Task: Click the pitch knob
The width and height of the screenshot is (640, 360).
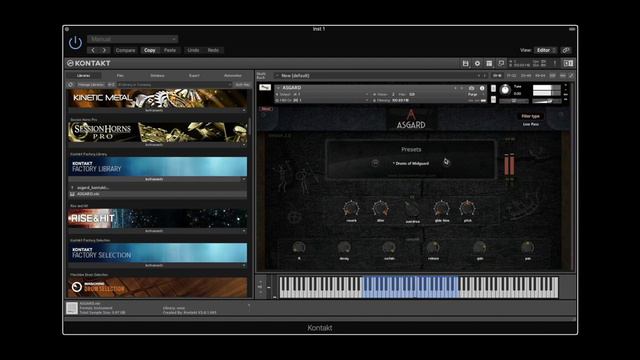Action: [x=467, y=208]
